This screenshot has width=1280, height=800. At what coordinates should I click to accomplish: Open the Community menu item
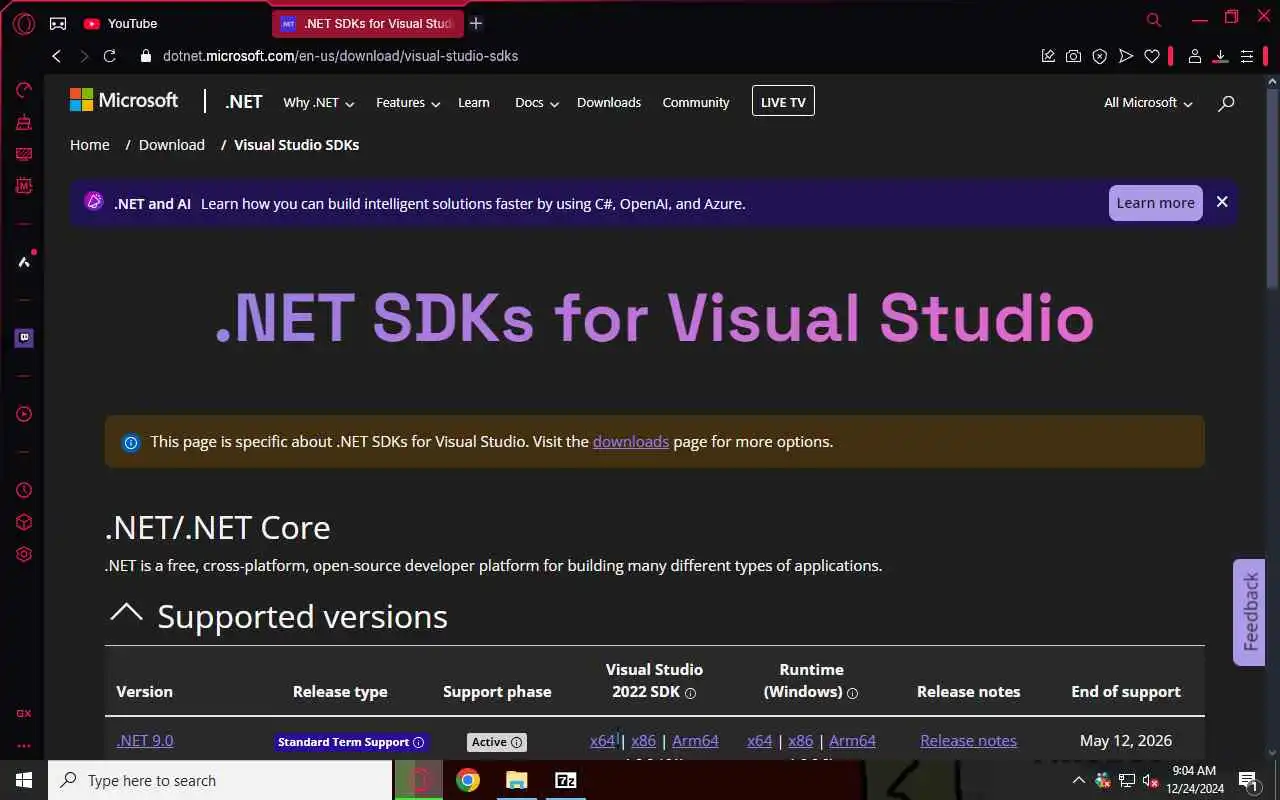(696, 102)
